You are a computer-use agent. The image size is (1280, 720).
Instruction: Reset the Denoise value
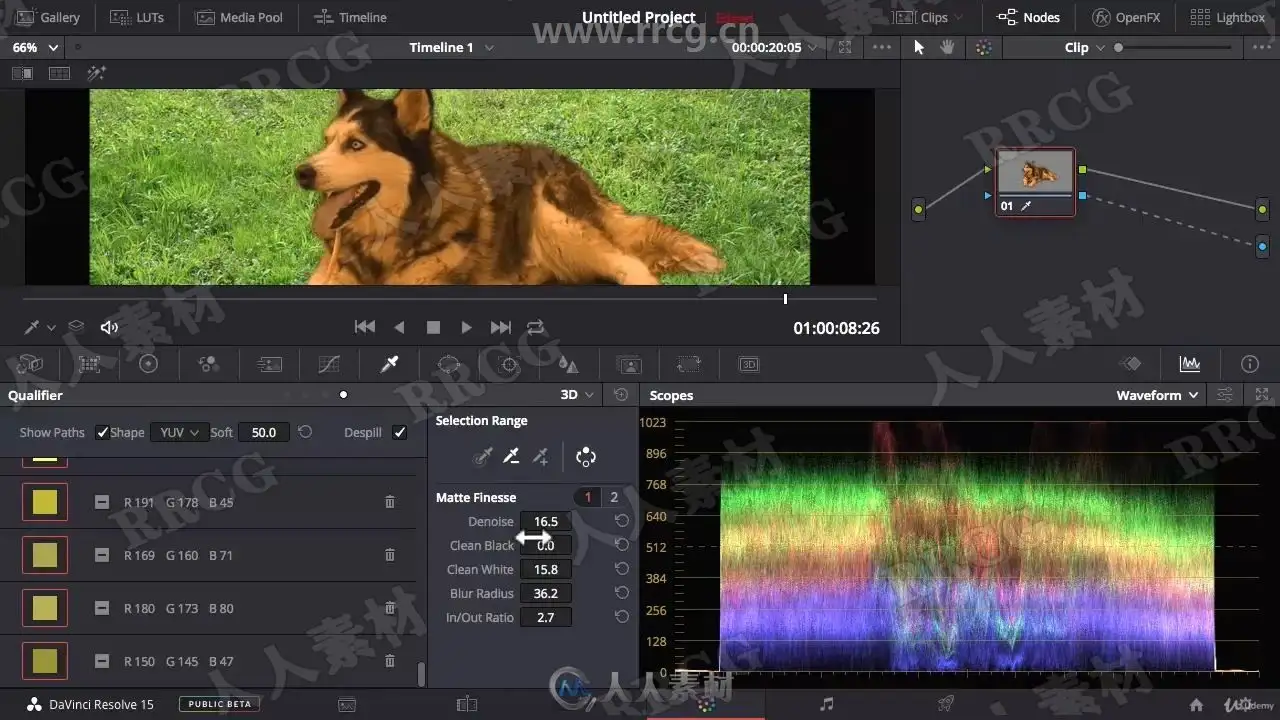click(x=622, y=521)
